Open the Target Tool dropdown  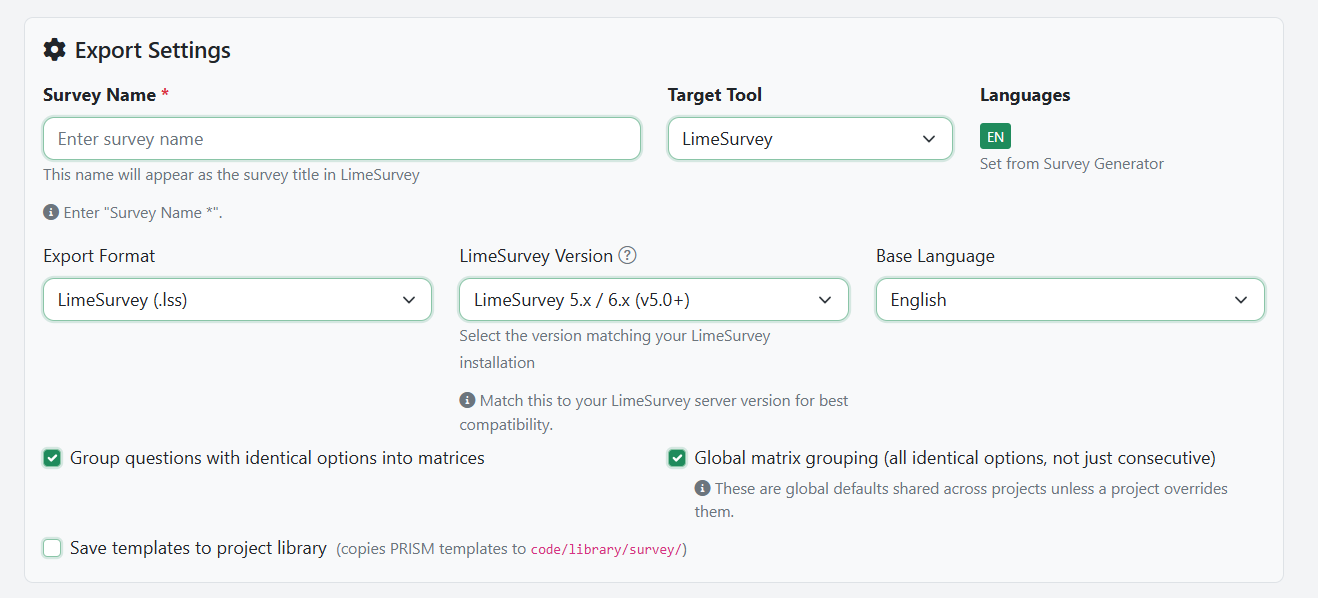[810, 139]
